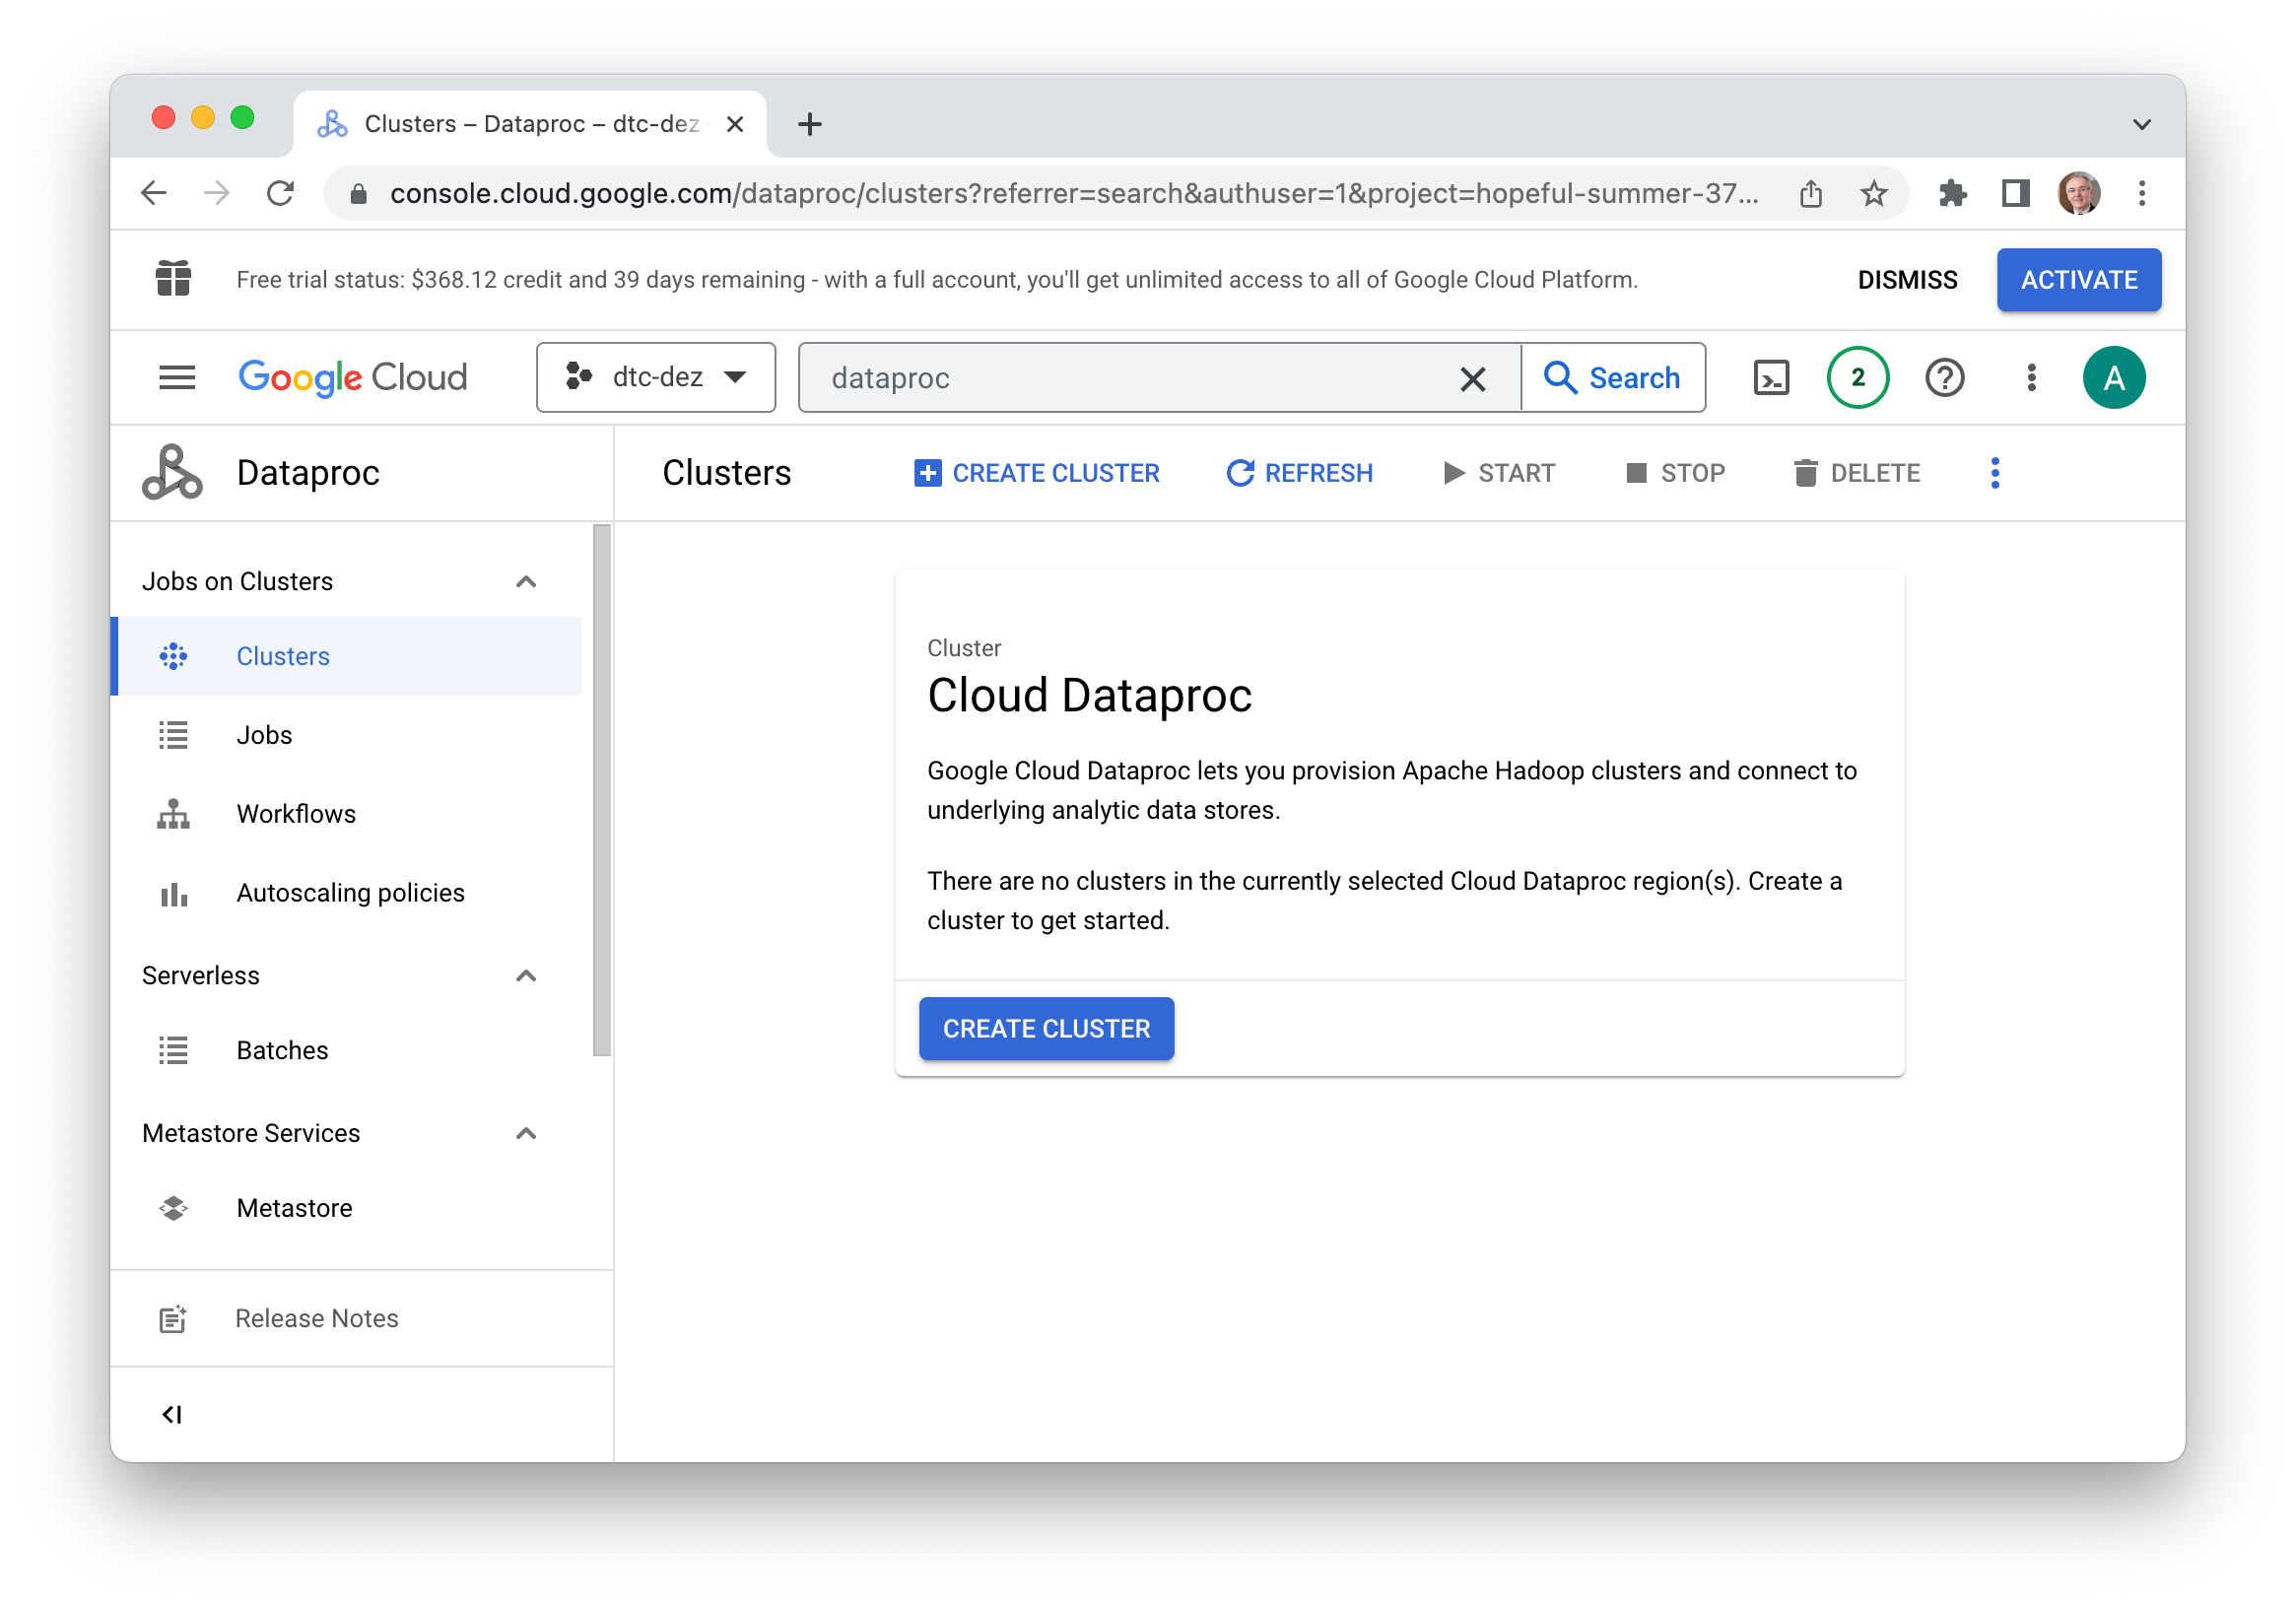Click the browser address bar URL
The image size is (2296, 1608).
pos(1074,193)
